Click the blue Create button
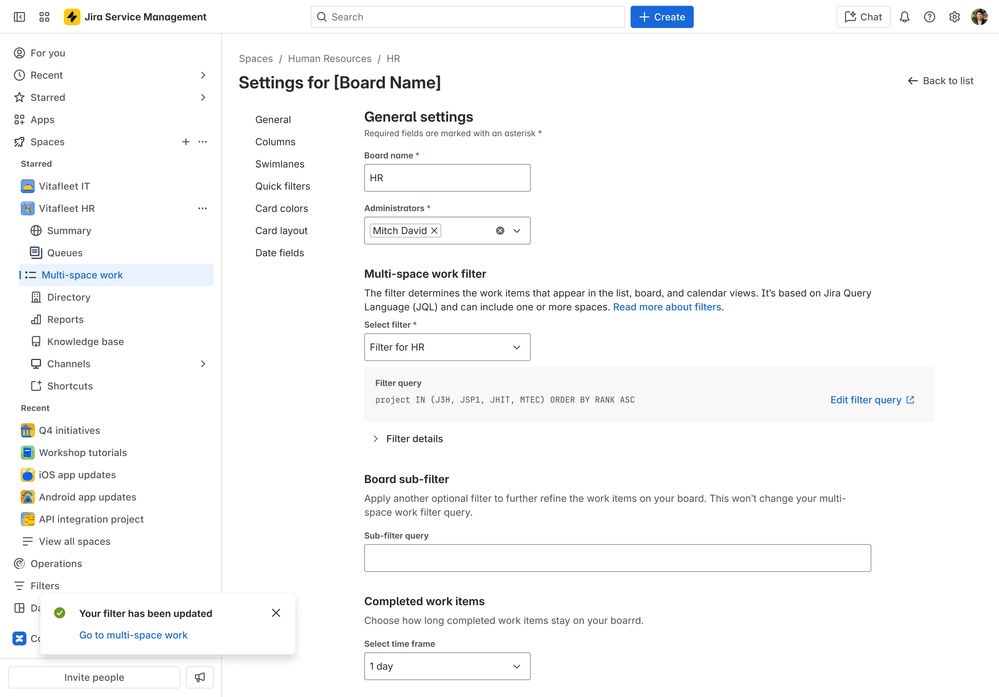Viewport: 999px width, 697px height. [x=662, y=17]
